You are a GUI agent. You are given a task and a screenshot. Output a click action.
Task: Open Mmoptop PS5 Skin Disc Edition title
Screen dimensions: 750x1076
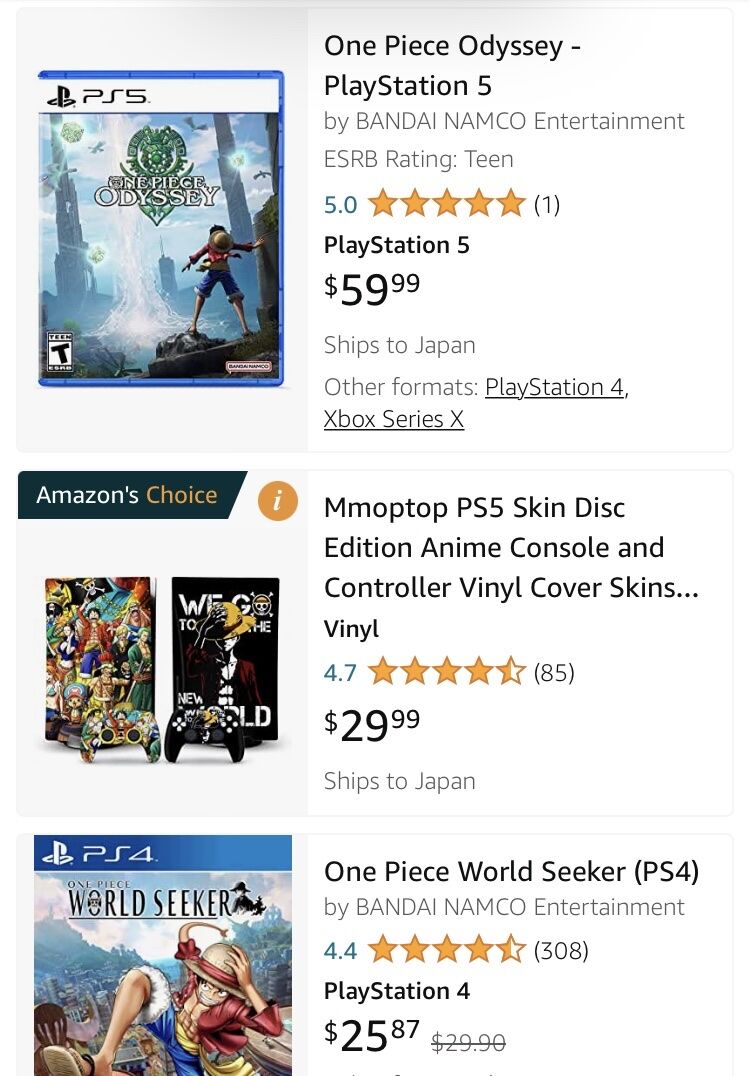coord(511,547)
